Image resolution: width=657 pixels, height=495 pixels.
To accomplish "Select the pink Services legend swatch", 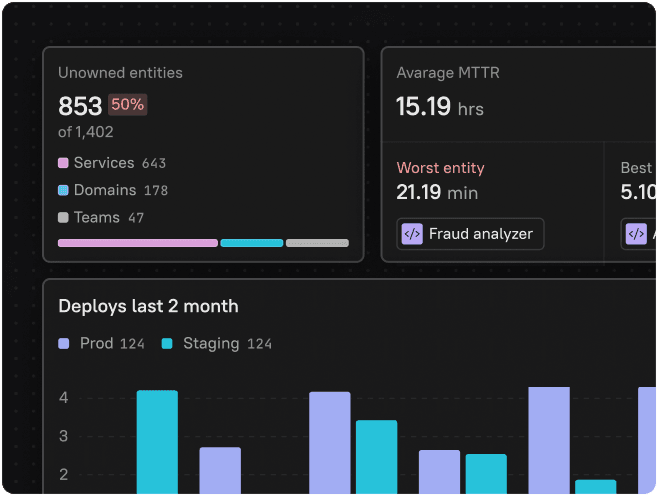I will point(64,163).
